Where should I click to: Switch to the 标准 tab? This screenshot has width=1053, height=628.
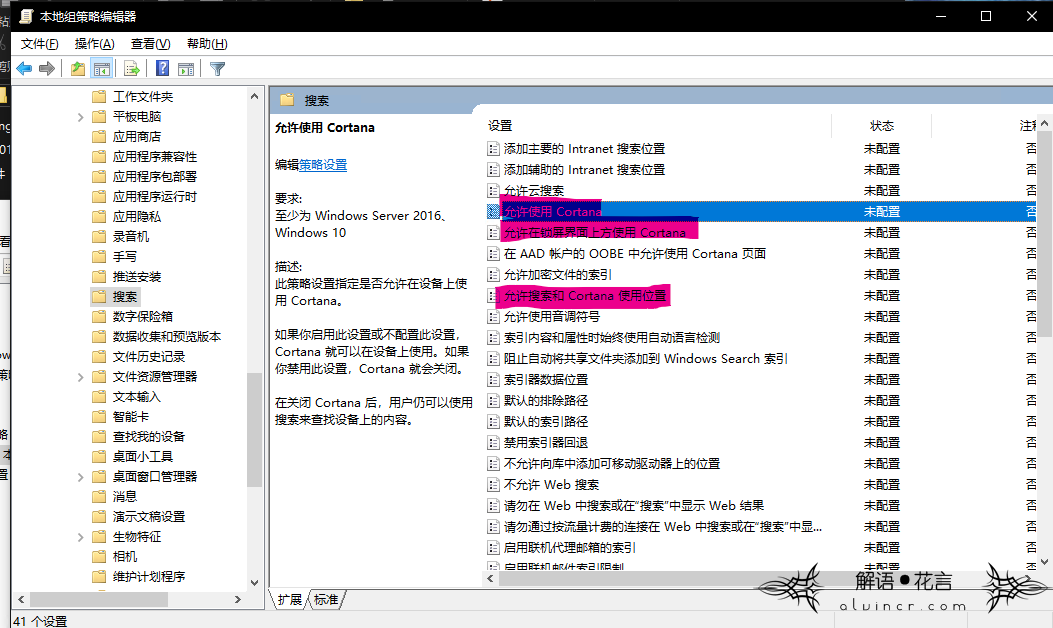(326, 599)
